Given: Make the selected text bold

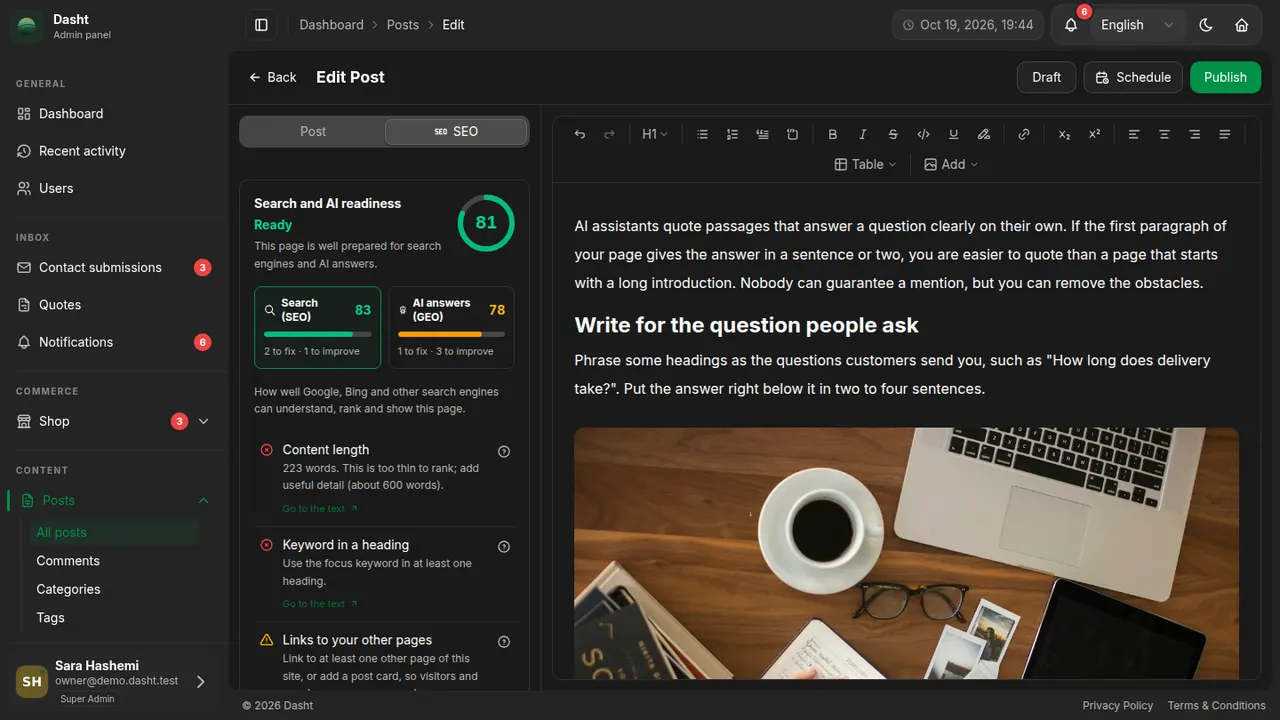Looking at the screenshot, I should [833, 134].
